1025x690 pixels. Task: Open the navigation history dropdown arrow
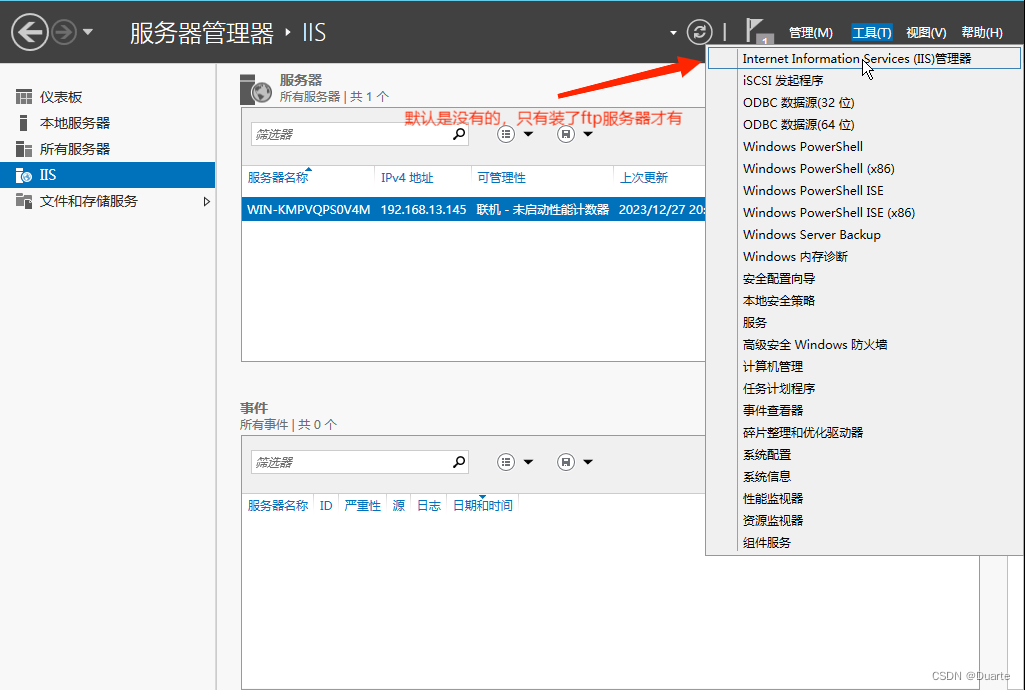tap(88, 32)
